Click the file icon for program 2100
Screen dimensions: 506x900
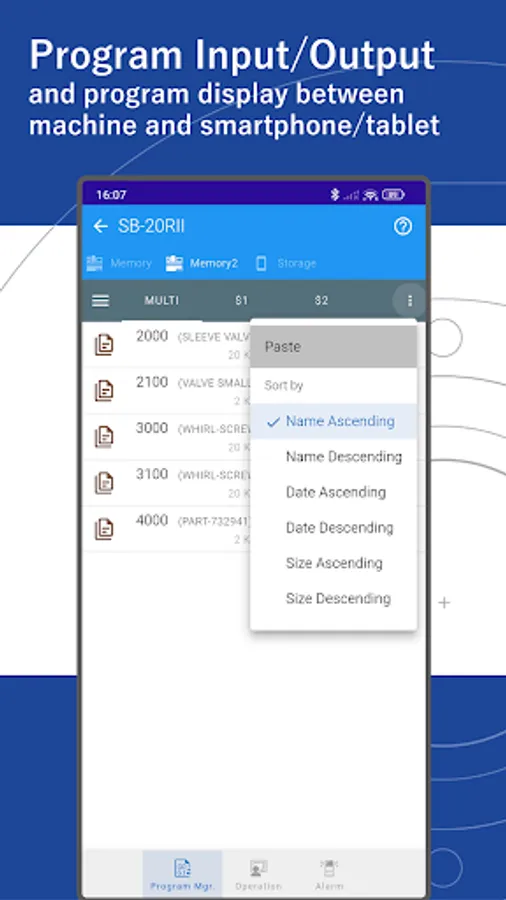click(x=104, y=391)
